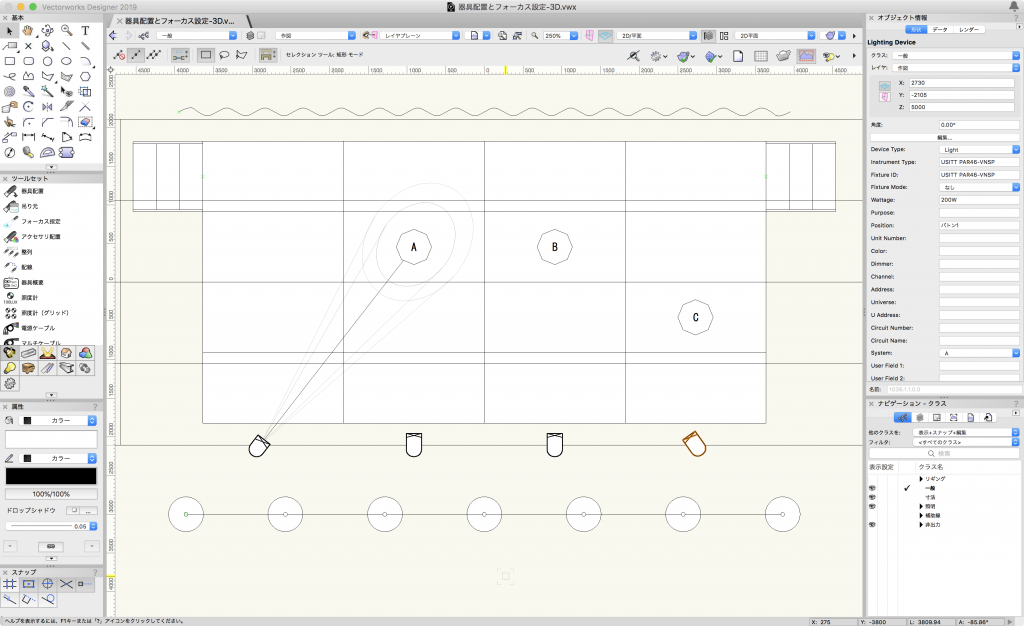Open the Device Type dropdown
Screen dimensions: 1024x626
point(979,149)
